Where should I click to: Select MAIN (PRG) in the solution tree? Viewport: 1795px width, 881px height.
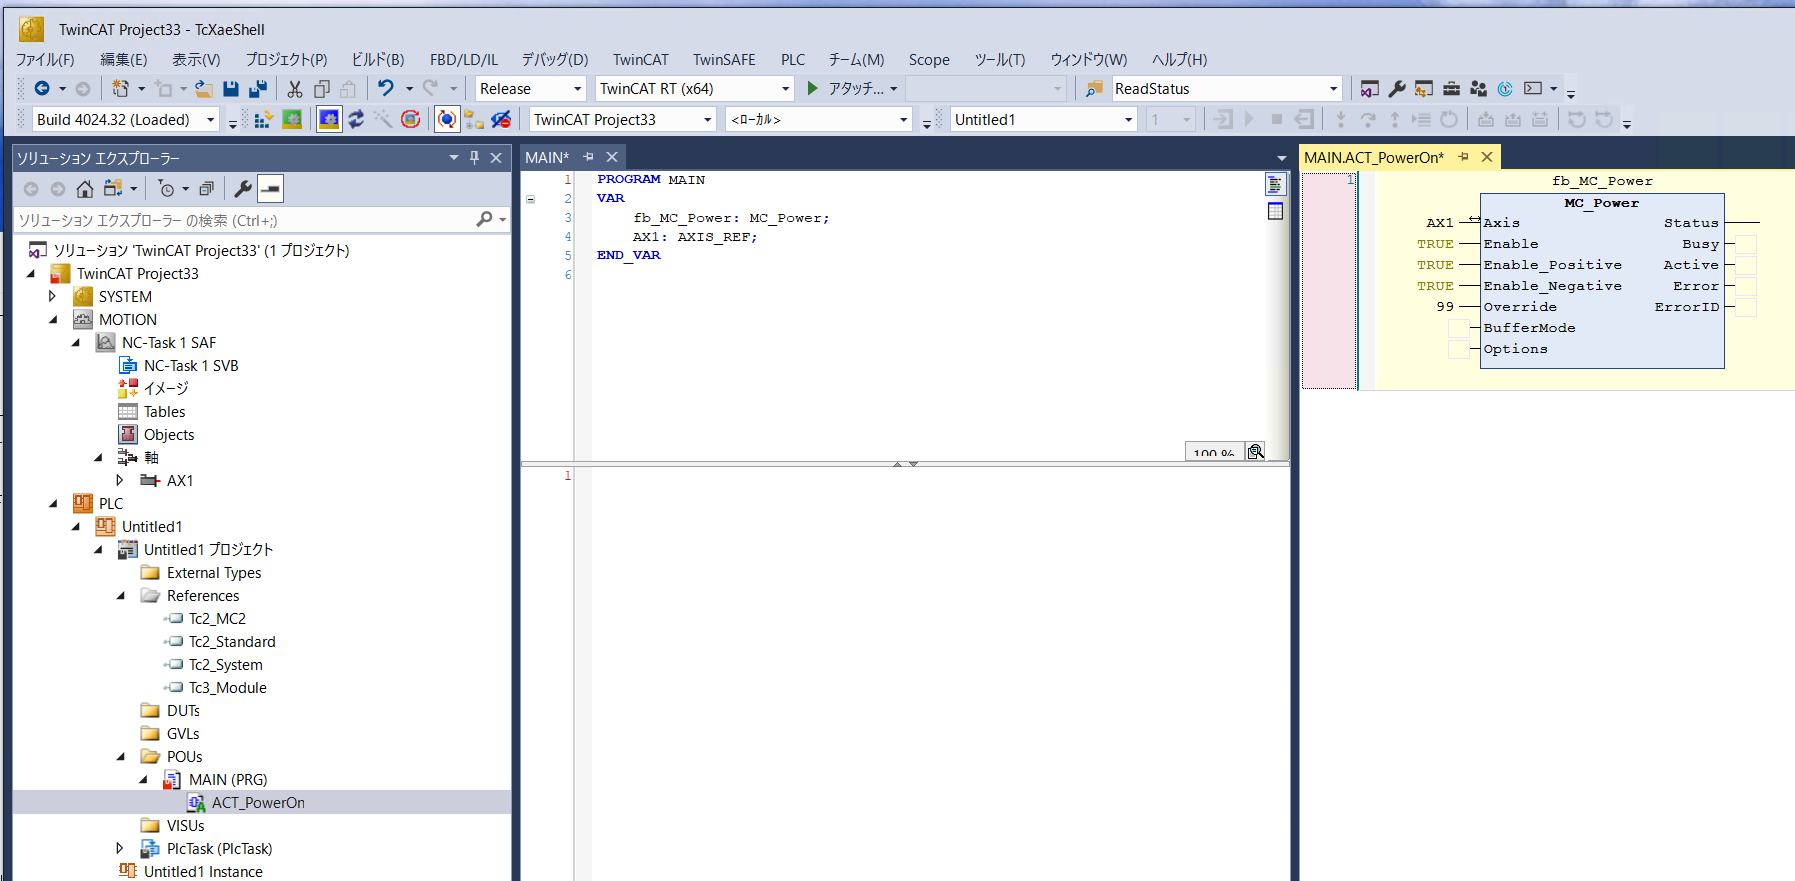228,780
